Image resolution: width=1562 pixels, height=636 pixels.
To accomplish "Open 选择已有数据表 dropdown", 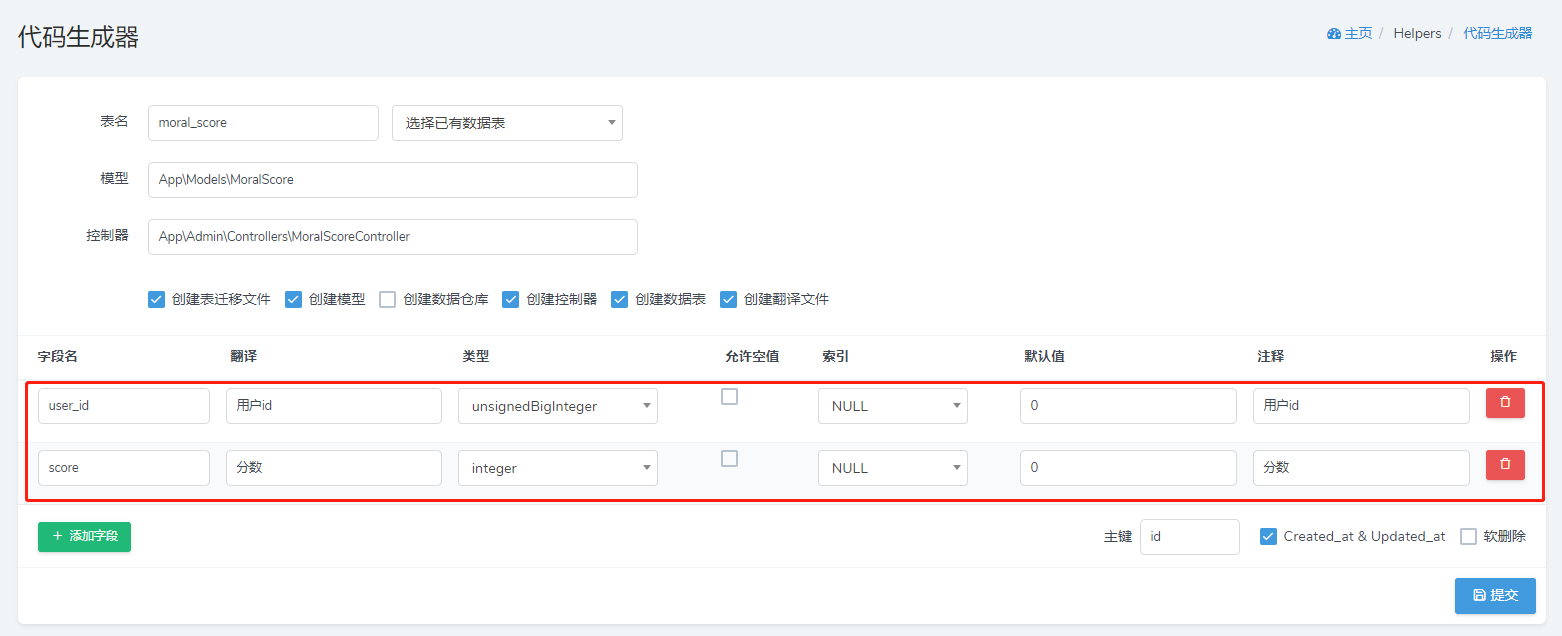I will (507, 123).
